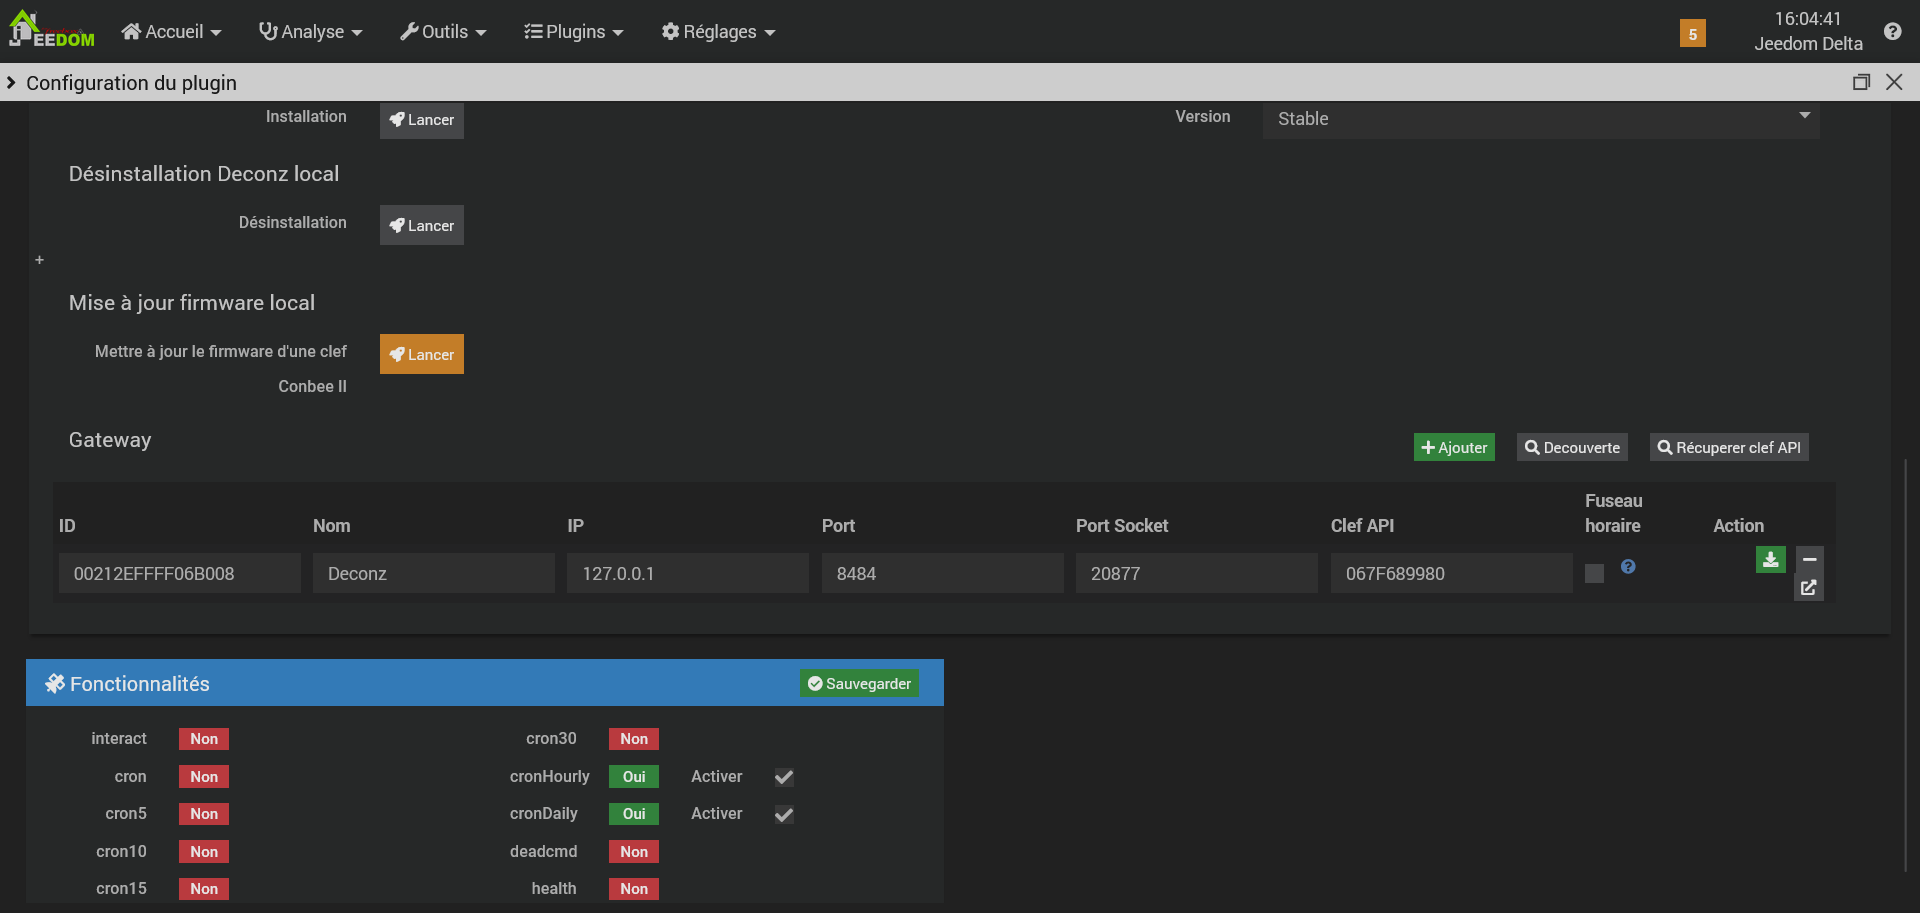Click the green download icon in Action column
This screenshot has height=913, width=1920.
pyautogui.click(x=1770, y=559)
